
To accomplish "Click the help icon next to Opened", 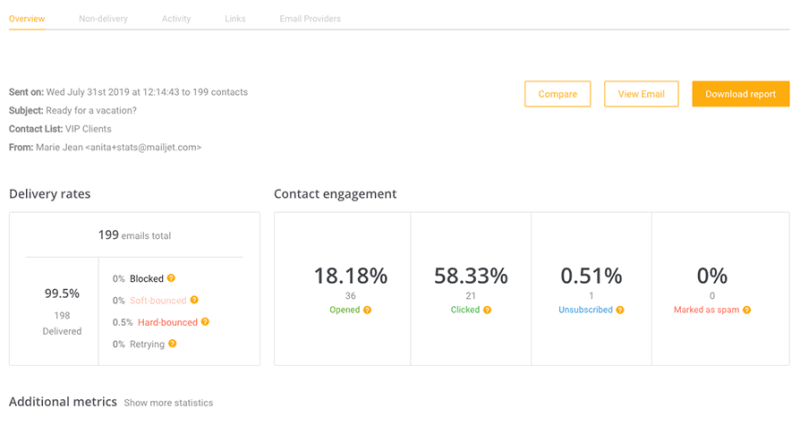I will click(x=367, y=310).
